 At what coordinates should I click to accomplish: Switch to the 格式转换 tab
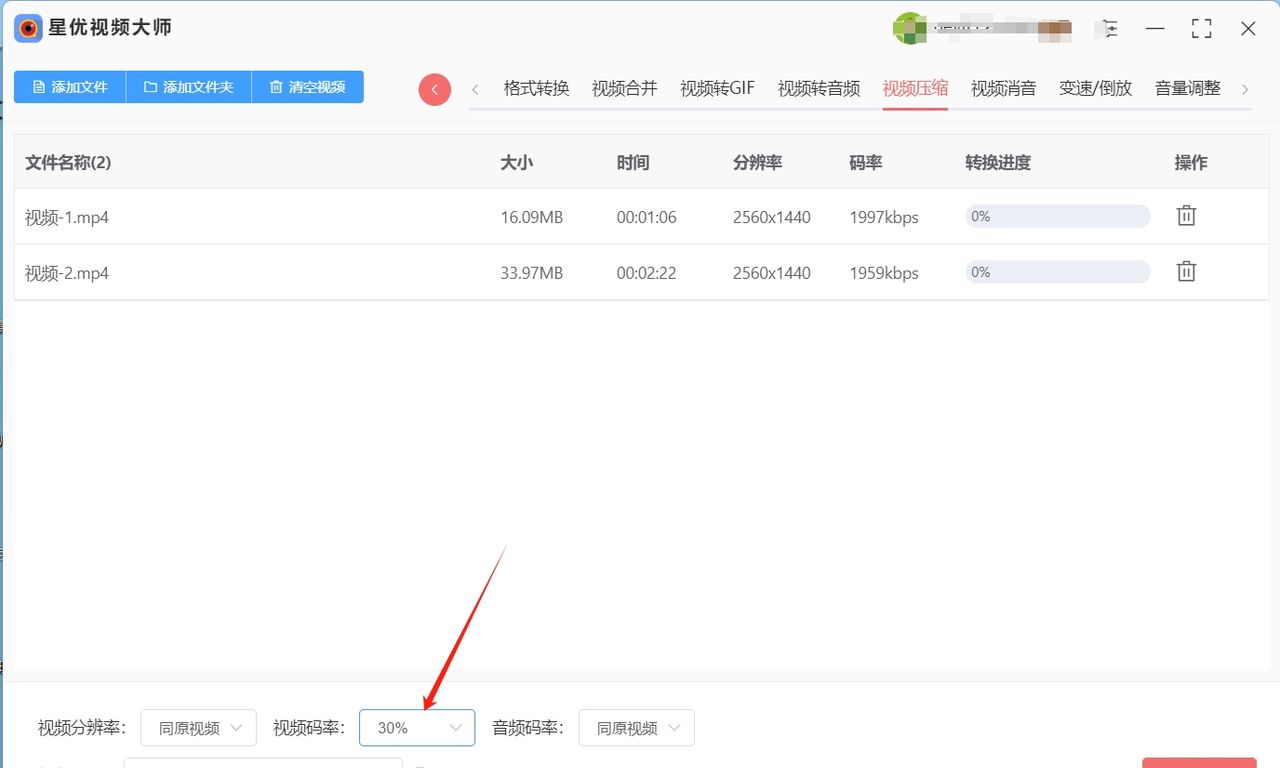[x=535, y=88]
